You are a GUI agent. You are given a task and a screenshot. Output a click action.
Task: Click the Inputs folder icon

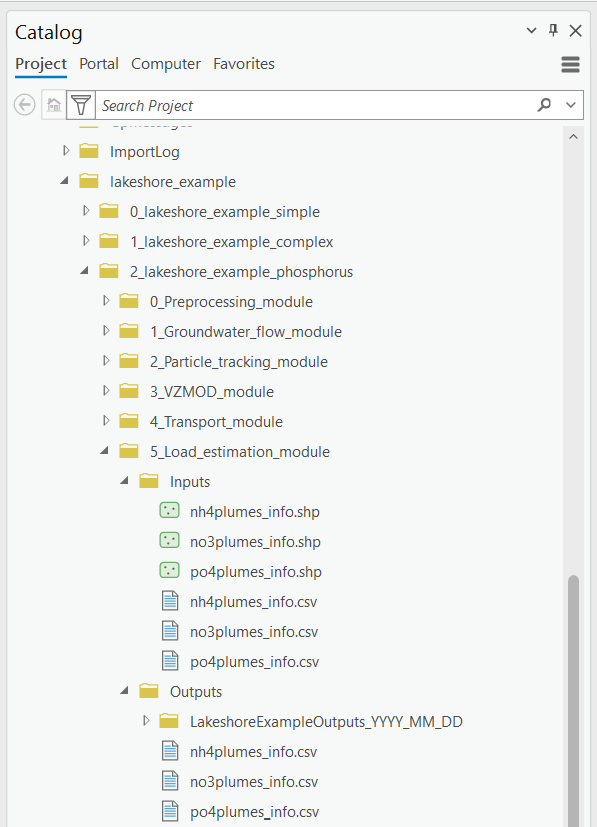[x=149, y=482]
